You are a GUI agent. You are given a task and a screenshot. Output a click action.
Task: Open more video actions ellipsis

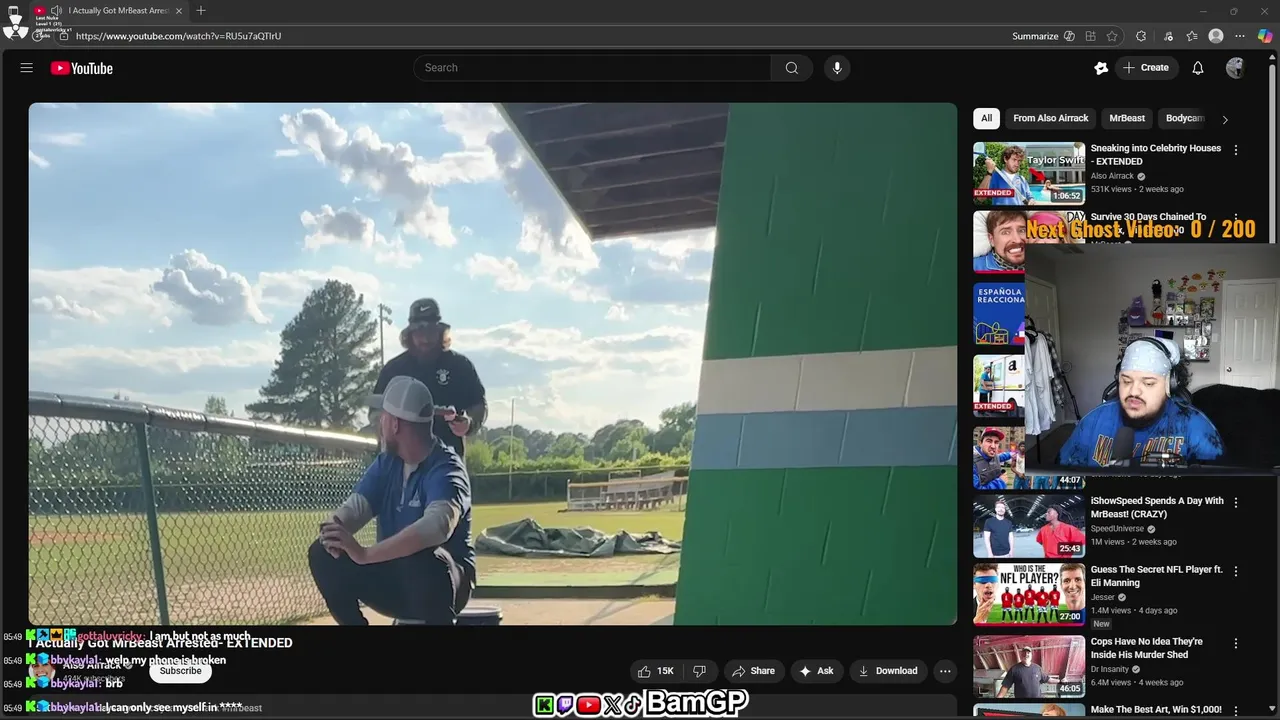(945, 671)
